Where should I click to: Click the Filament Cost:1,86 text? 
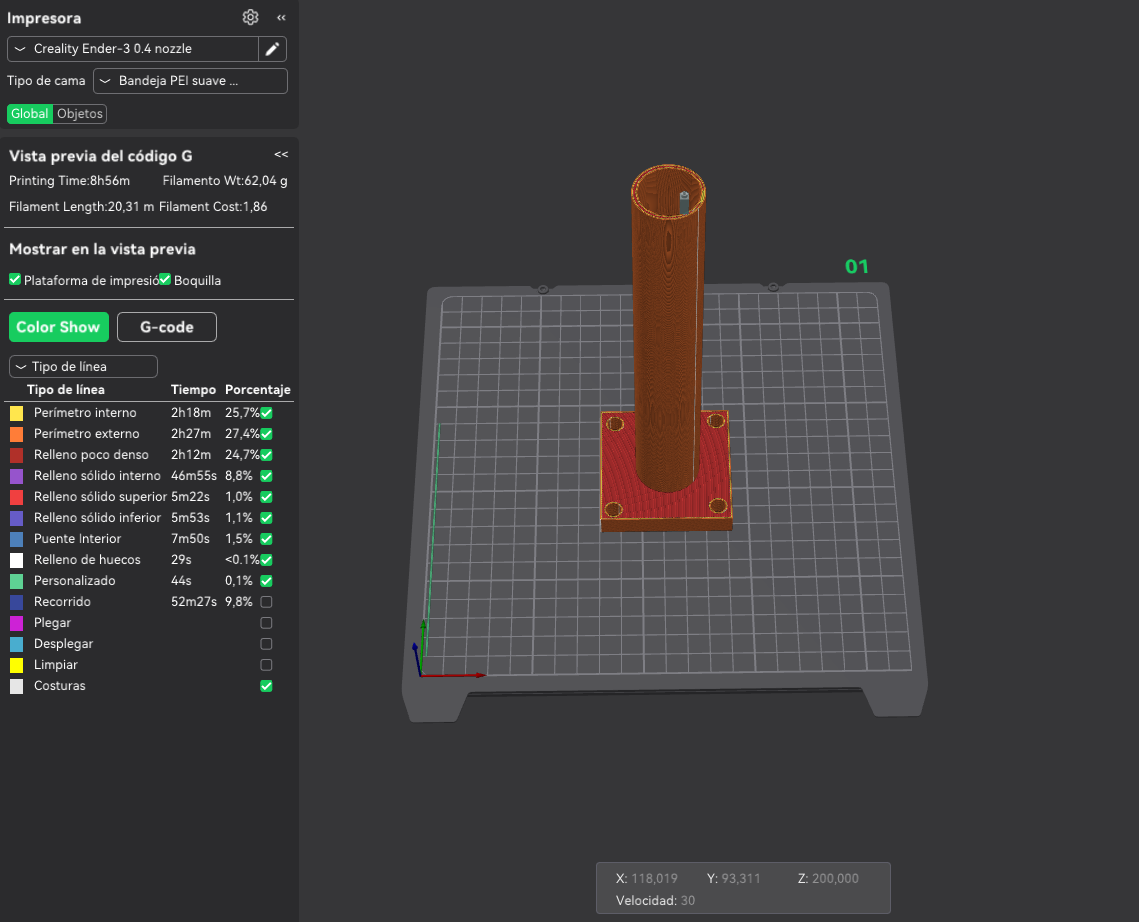[x=213, y=206]
